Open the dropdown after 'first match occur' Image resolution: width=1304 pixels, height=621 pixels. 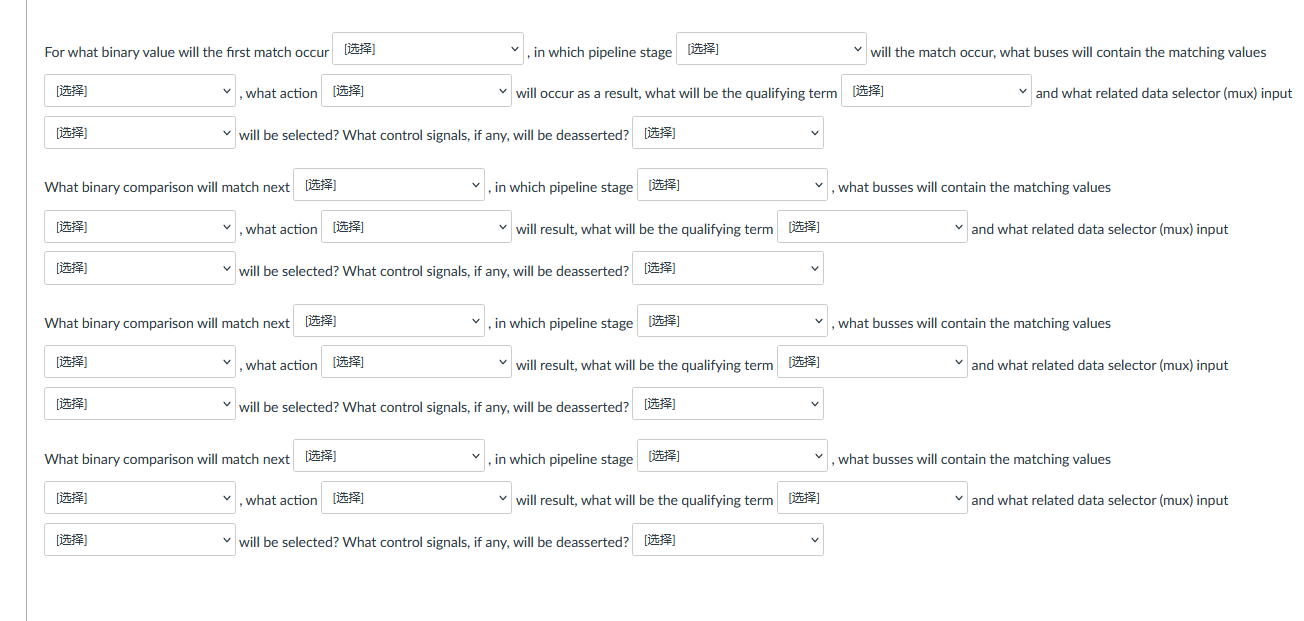point(429,49)
